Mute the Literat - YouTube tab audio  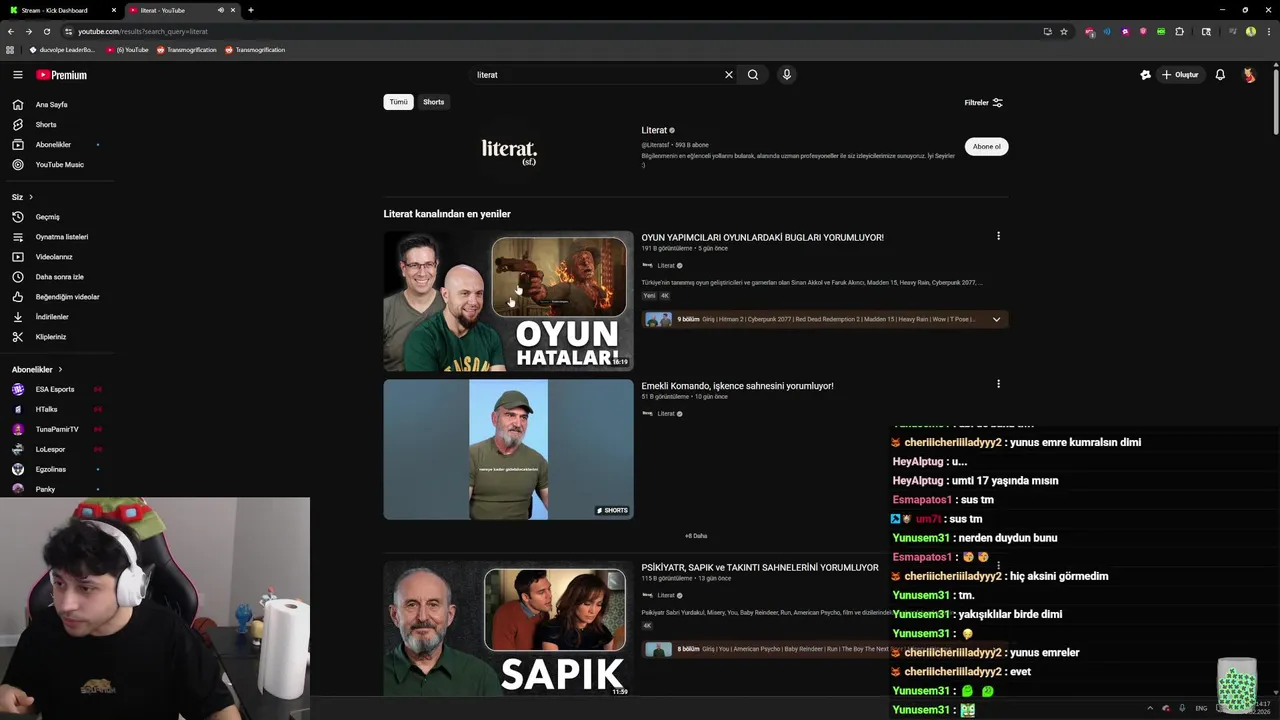point(221,10)
